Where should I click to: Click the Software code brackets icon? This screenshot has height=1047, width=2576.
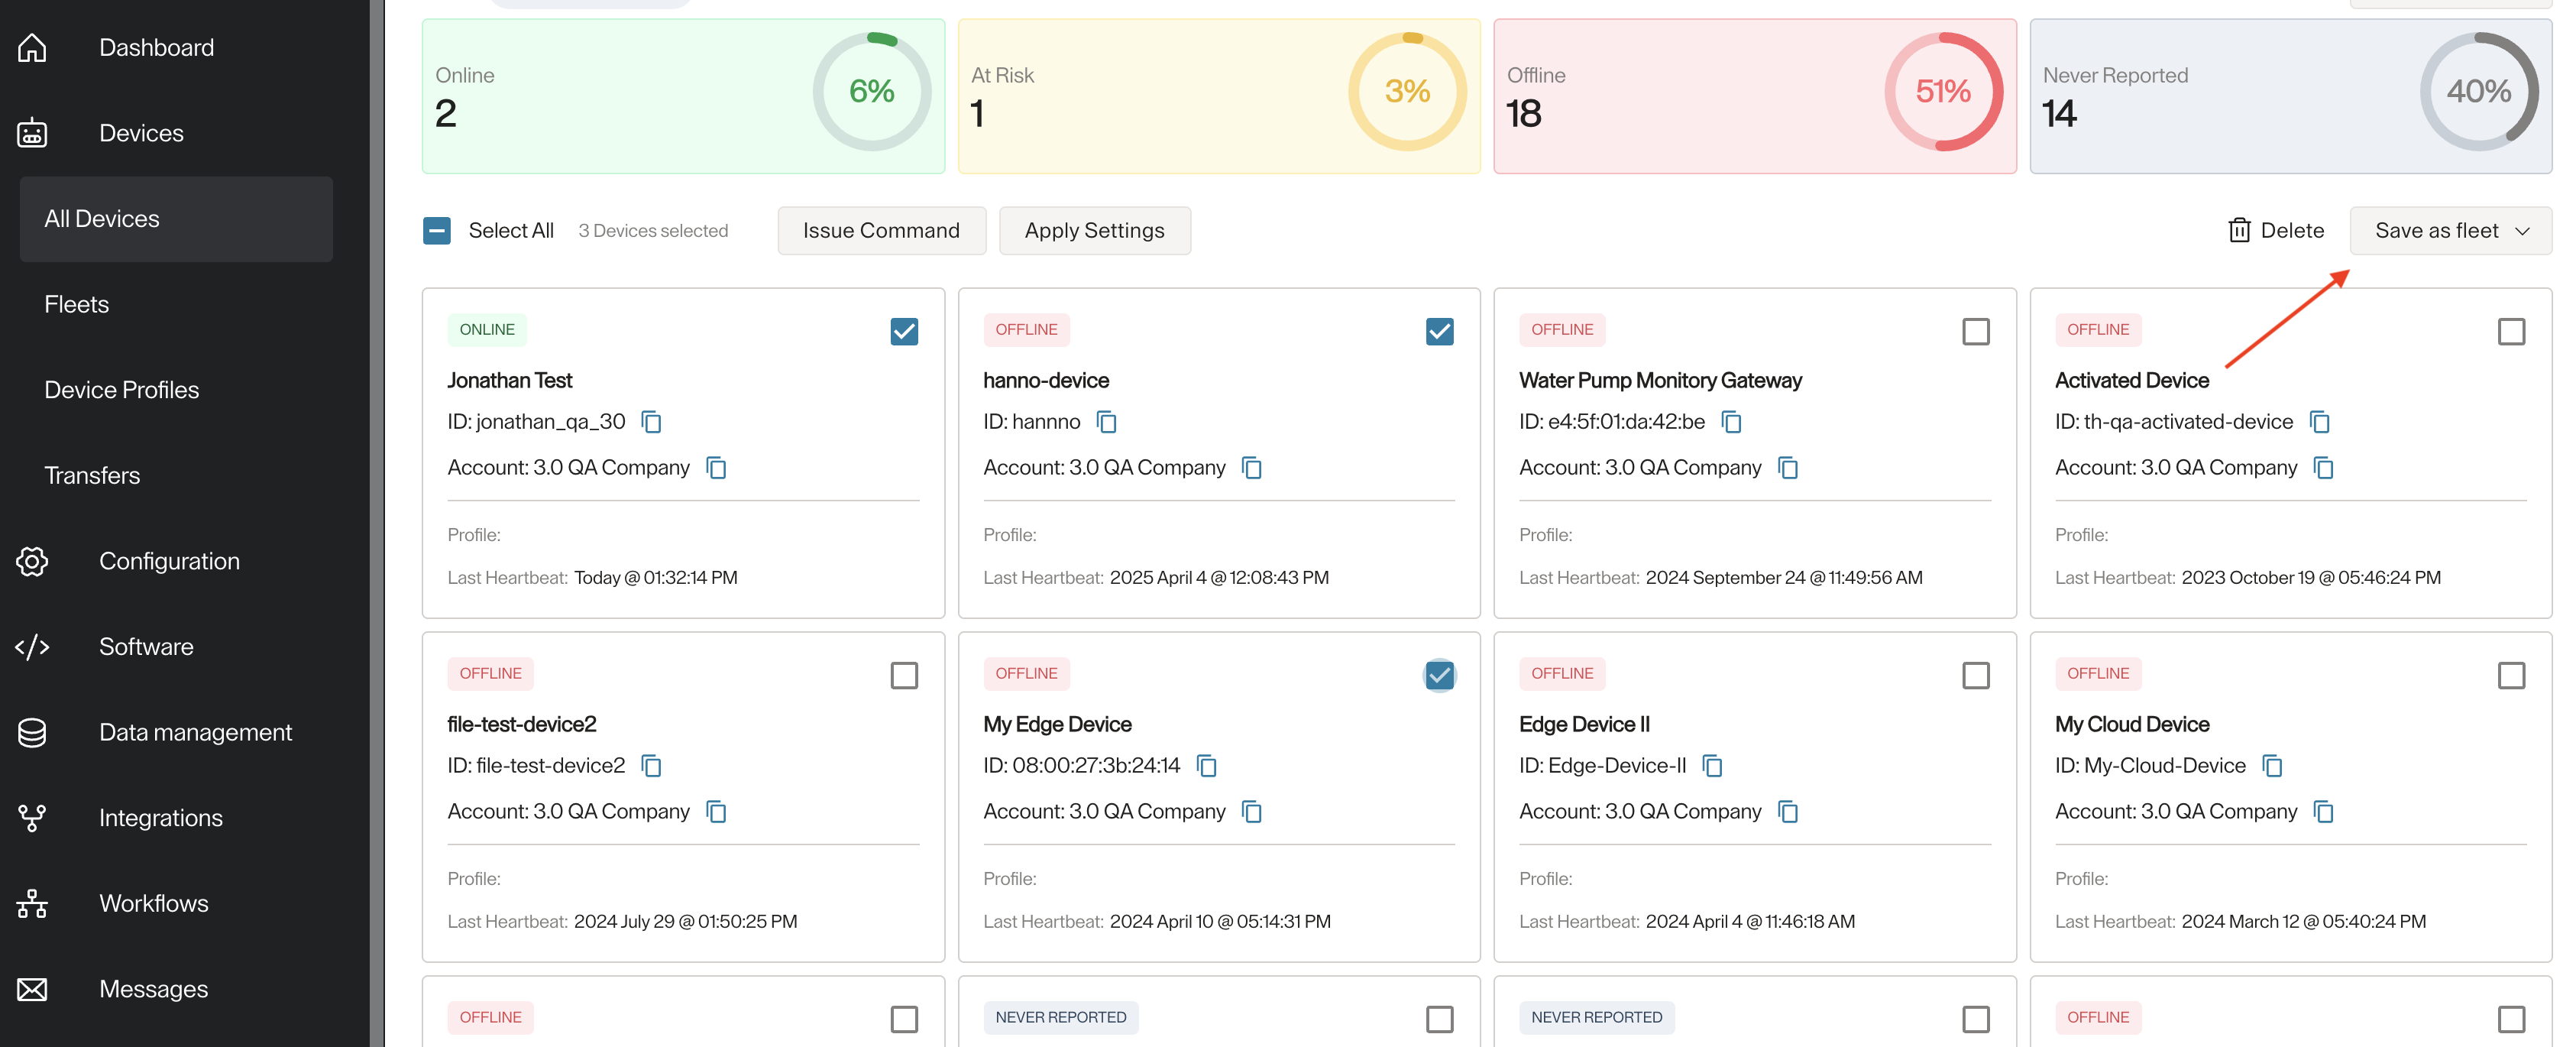[32, 647]
